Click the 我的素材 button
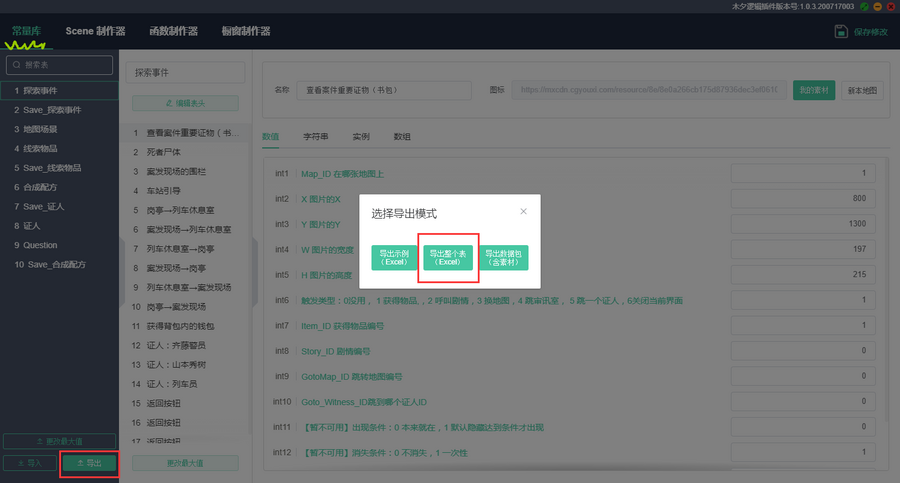Screen dimensions: 900x483 pyautogui.click(x=814, y=90)
